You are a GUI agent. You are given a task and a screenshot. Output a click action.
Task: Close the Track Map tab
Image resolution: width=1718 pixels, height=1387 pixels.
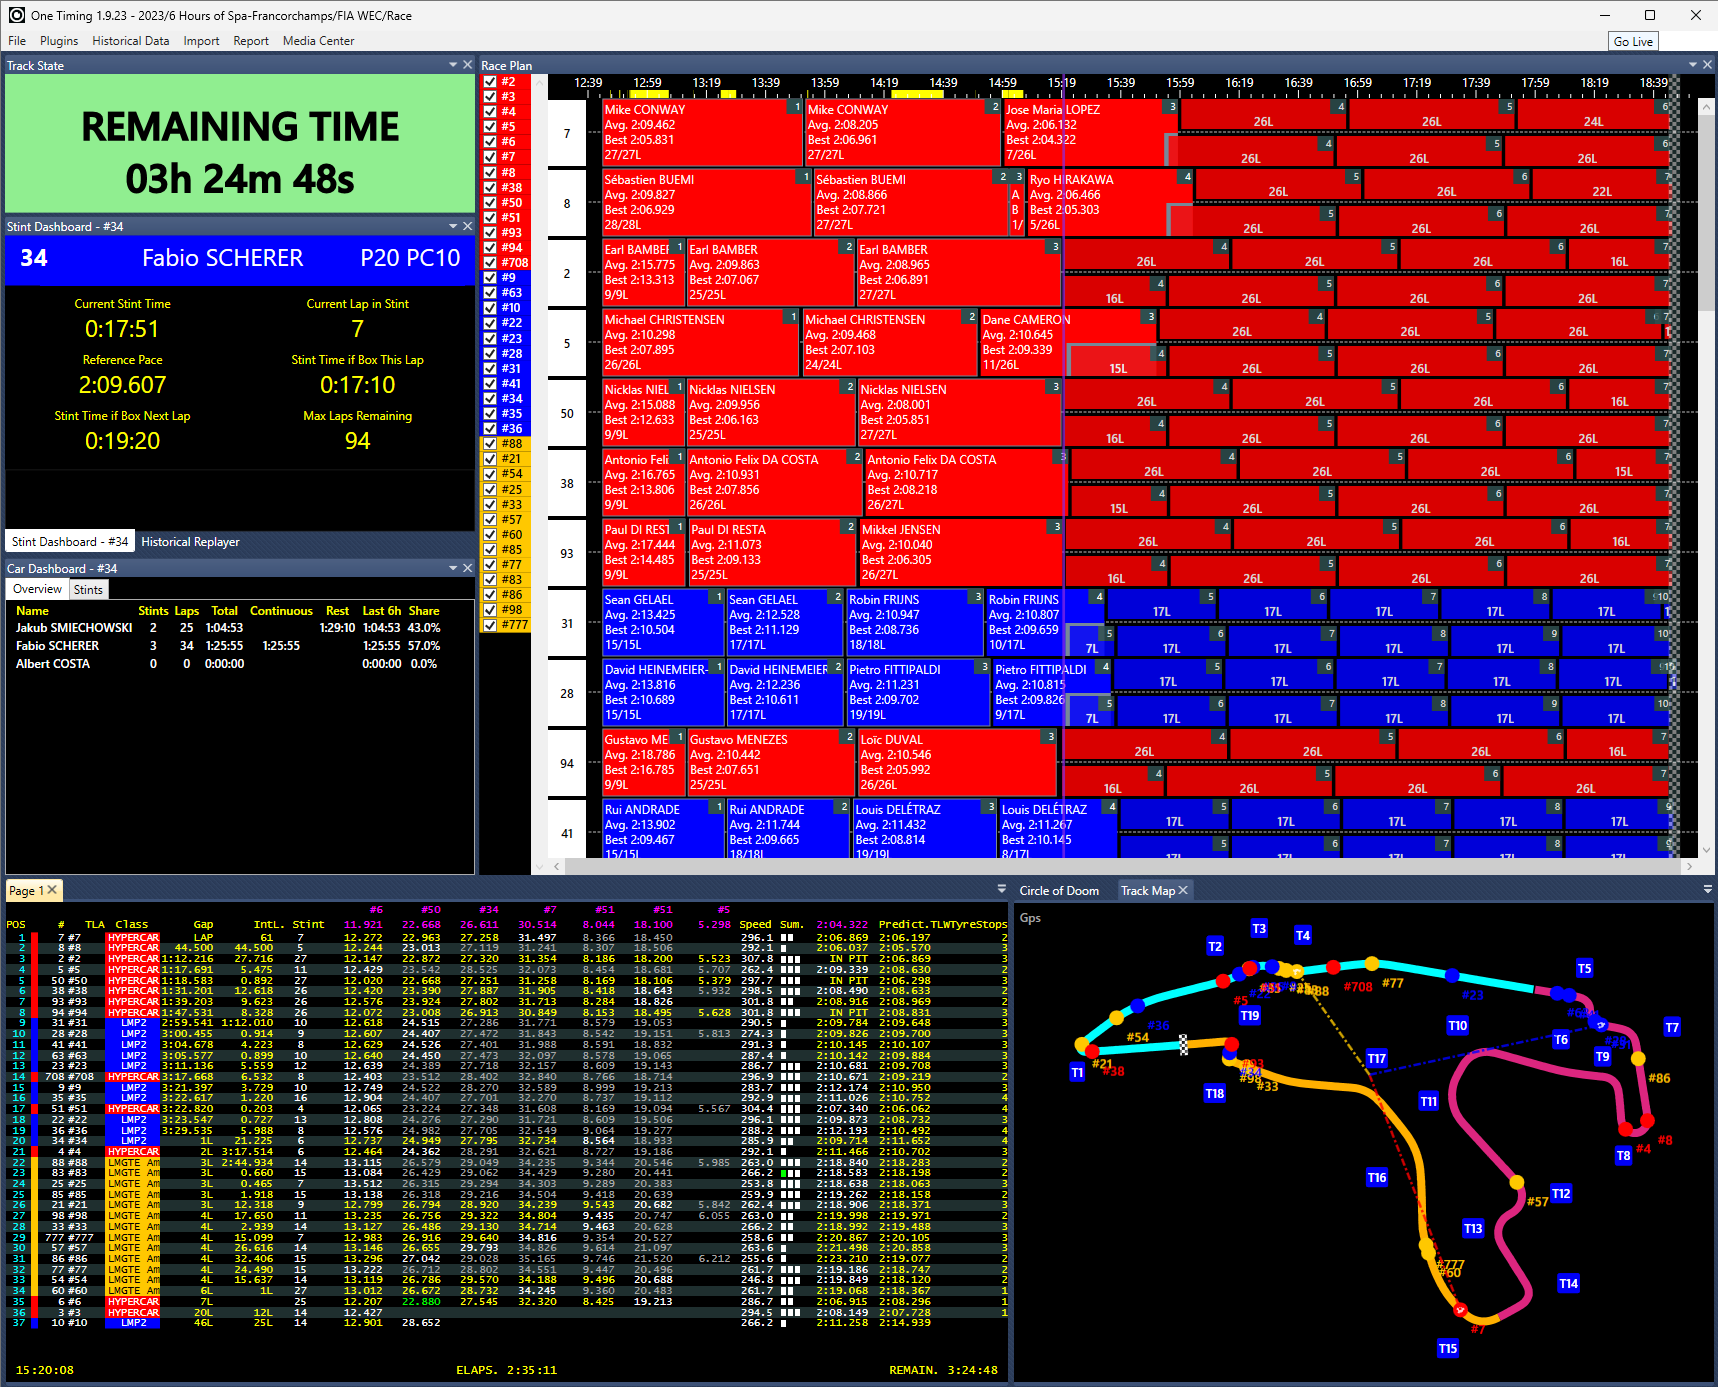pyautogui.click(x=1183, y=890)
